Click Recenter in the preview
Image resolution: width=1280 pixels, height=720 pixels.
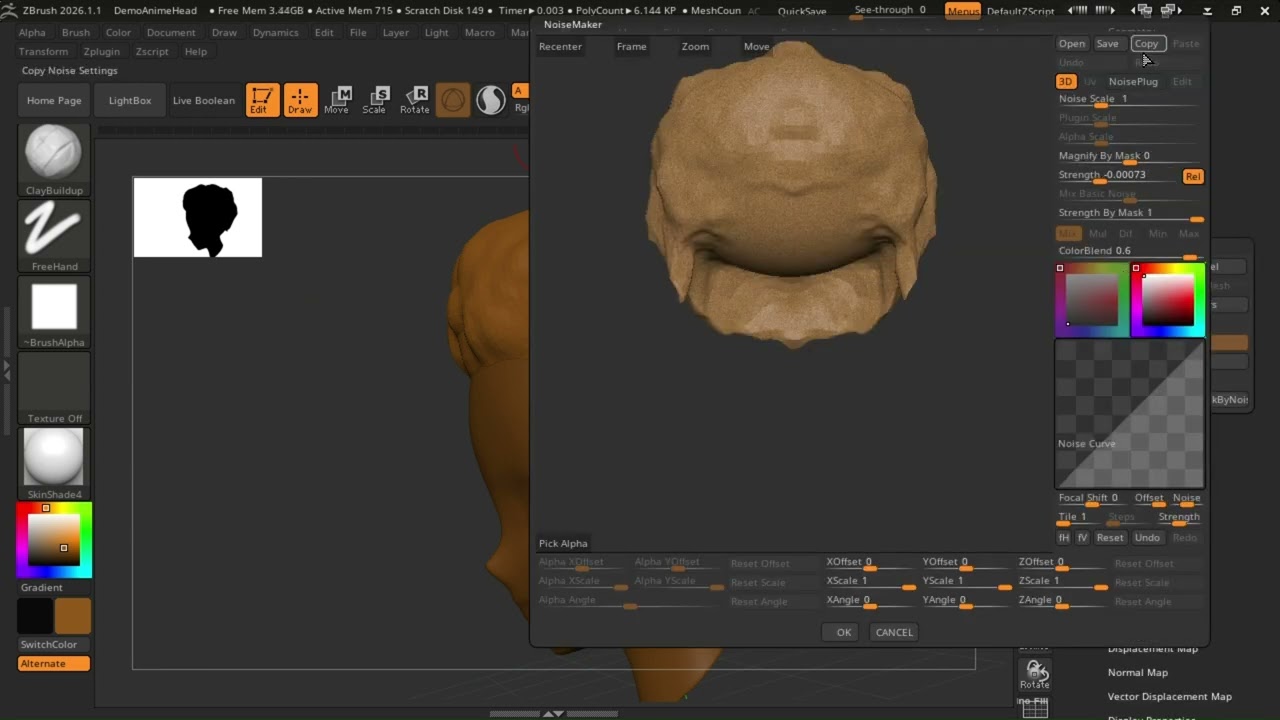pos(560,46)
